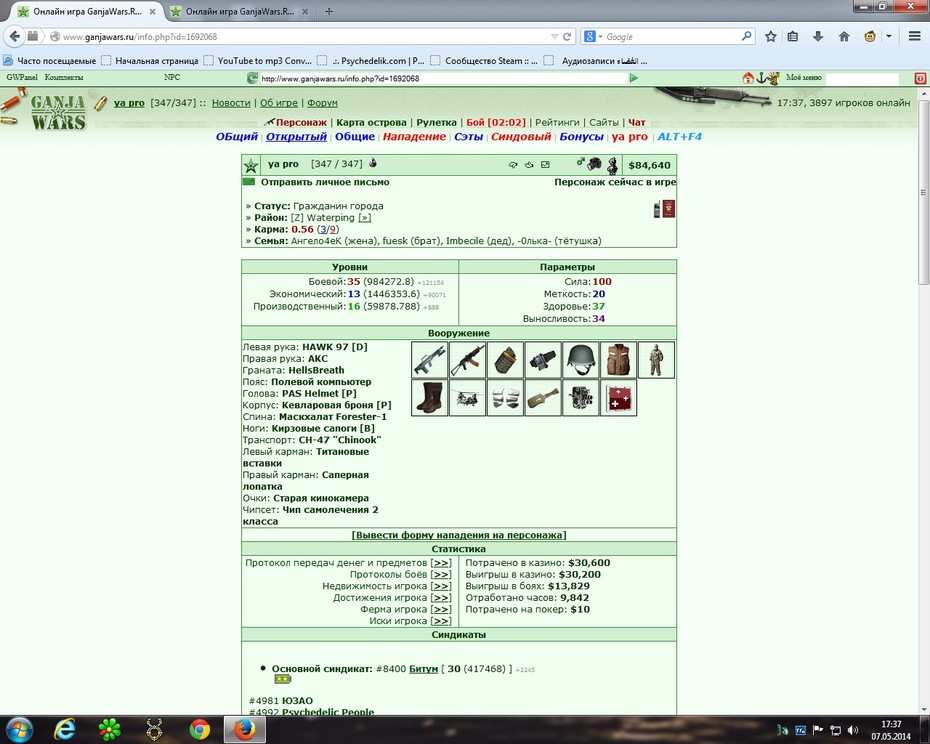Open a new browser tab
Screen dimensions: 930x744
329,11
